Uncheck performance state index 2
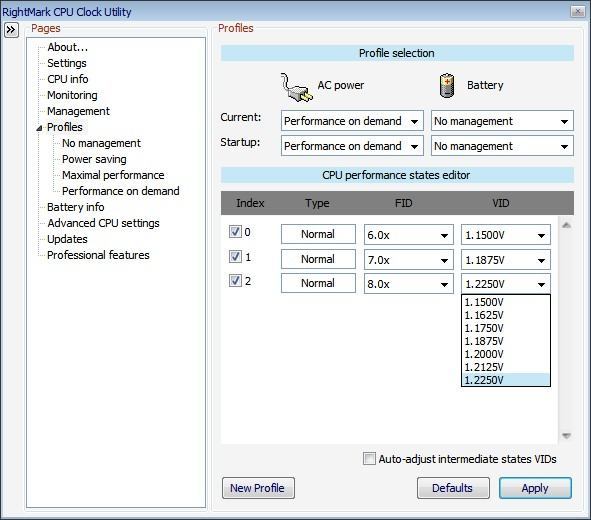This screenshot has height=520, width=591. [235, 280]
